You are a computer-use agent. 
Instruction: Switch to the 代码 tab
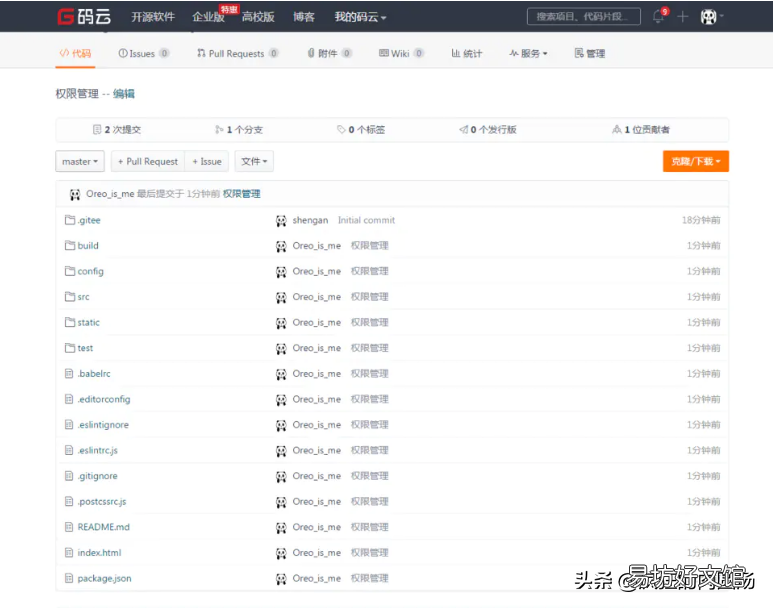[75, 53]
